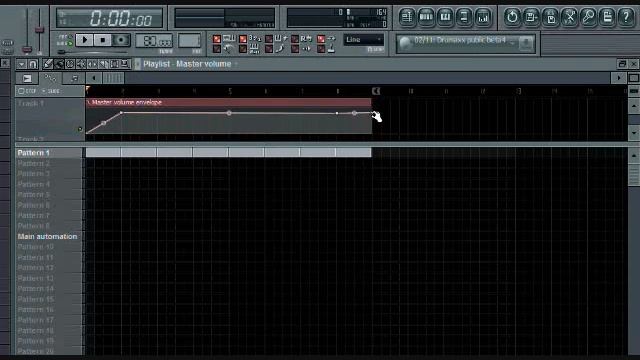
Task: Open the playlist options menu arrow
Action: [x=22, y=64]
